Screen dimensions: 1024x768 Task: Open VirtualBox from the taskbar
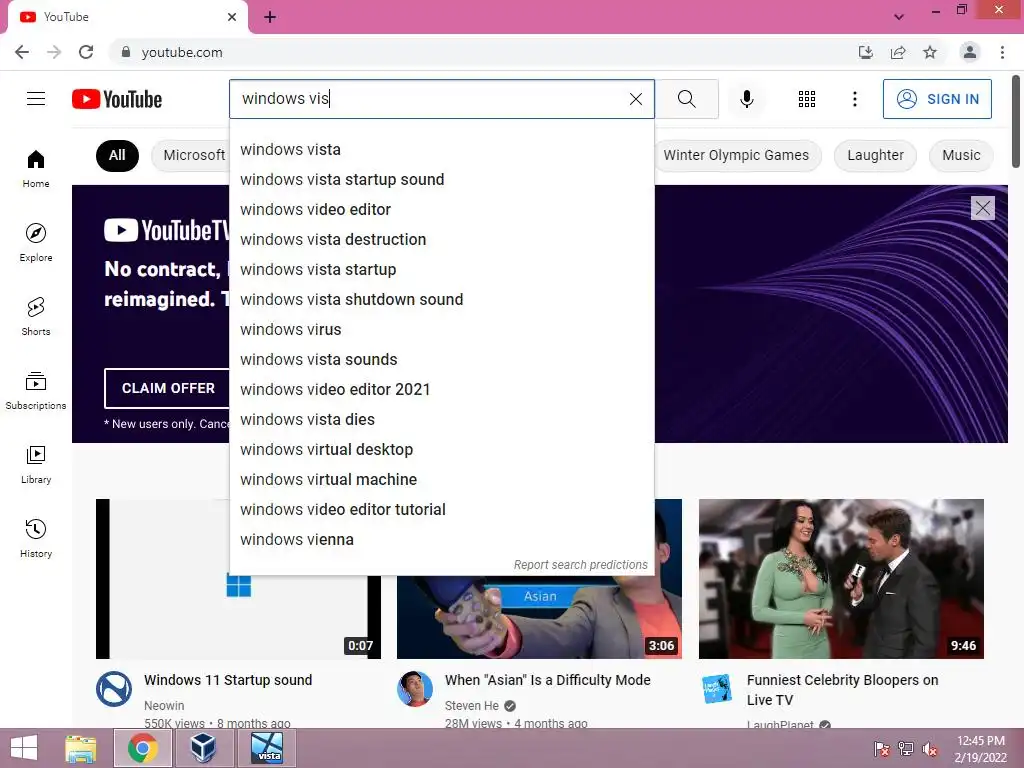203,748
